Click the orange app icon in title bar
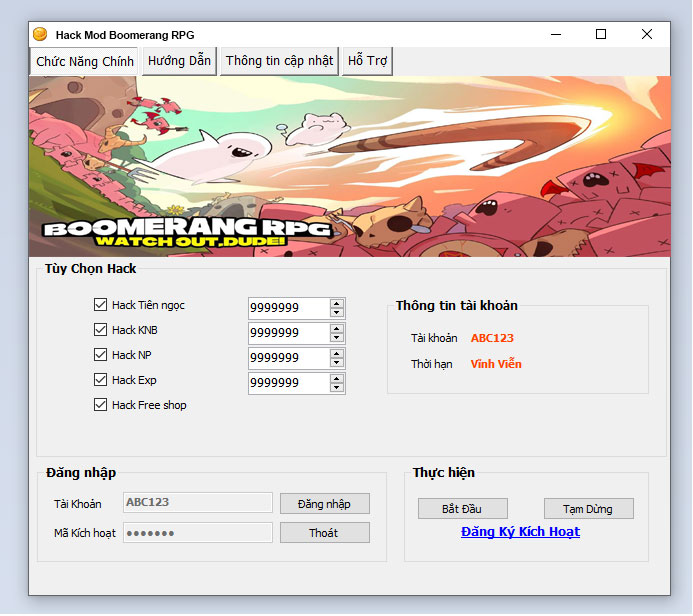 [x=40, y=34]
